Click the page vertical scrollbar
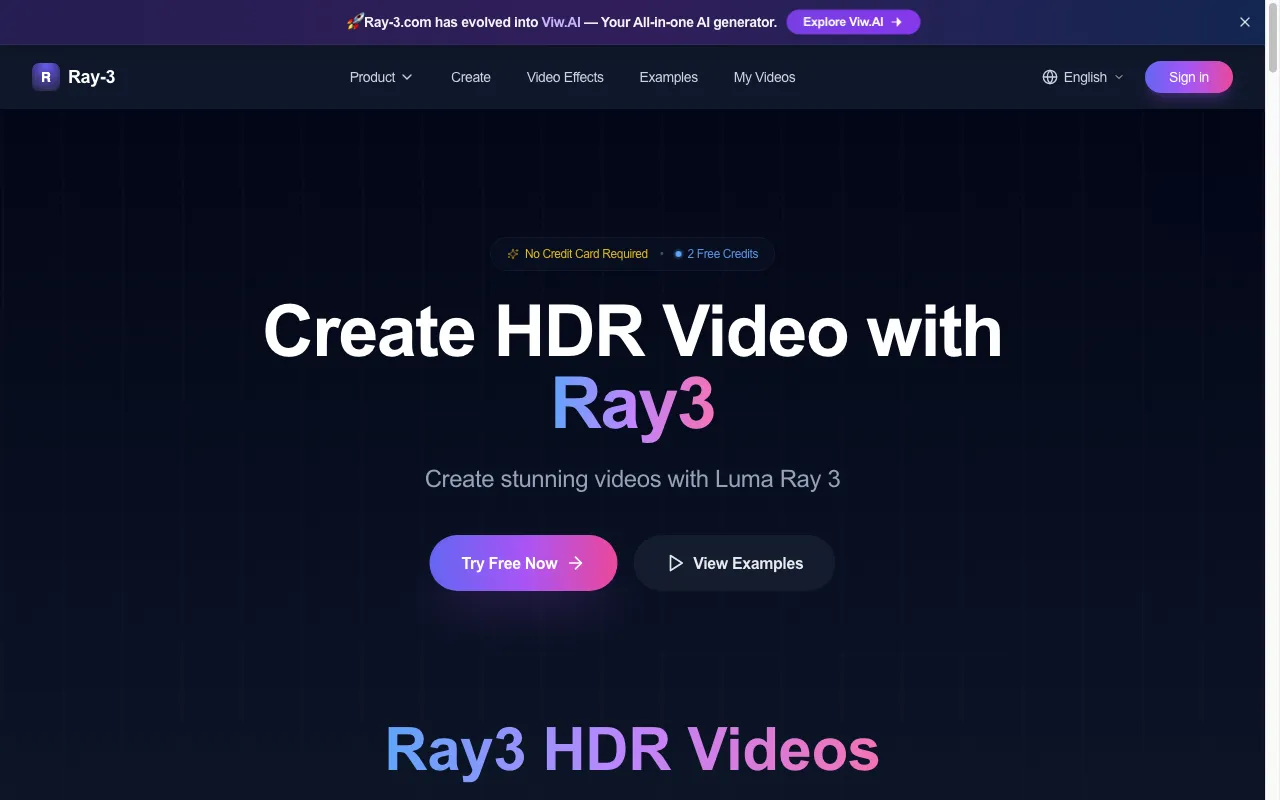This screenshot has height=800, width=1280. [x=1273, y=40]
